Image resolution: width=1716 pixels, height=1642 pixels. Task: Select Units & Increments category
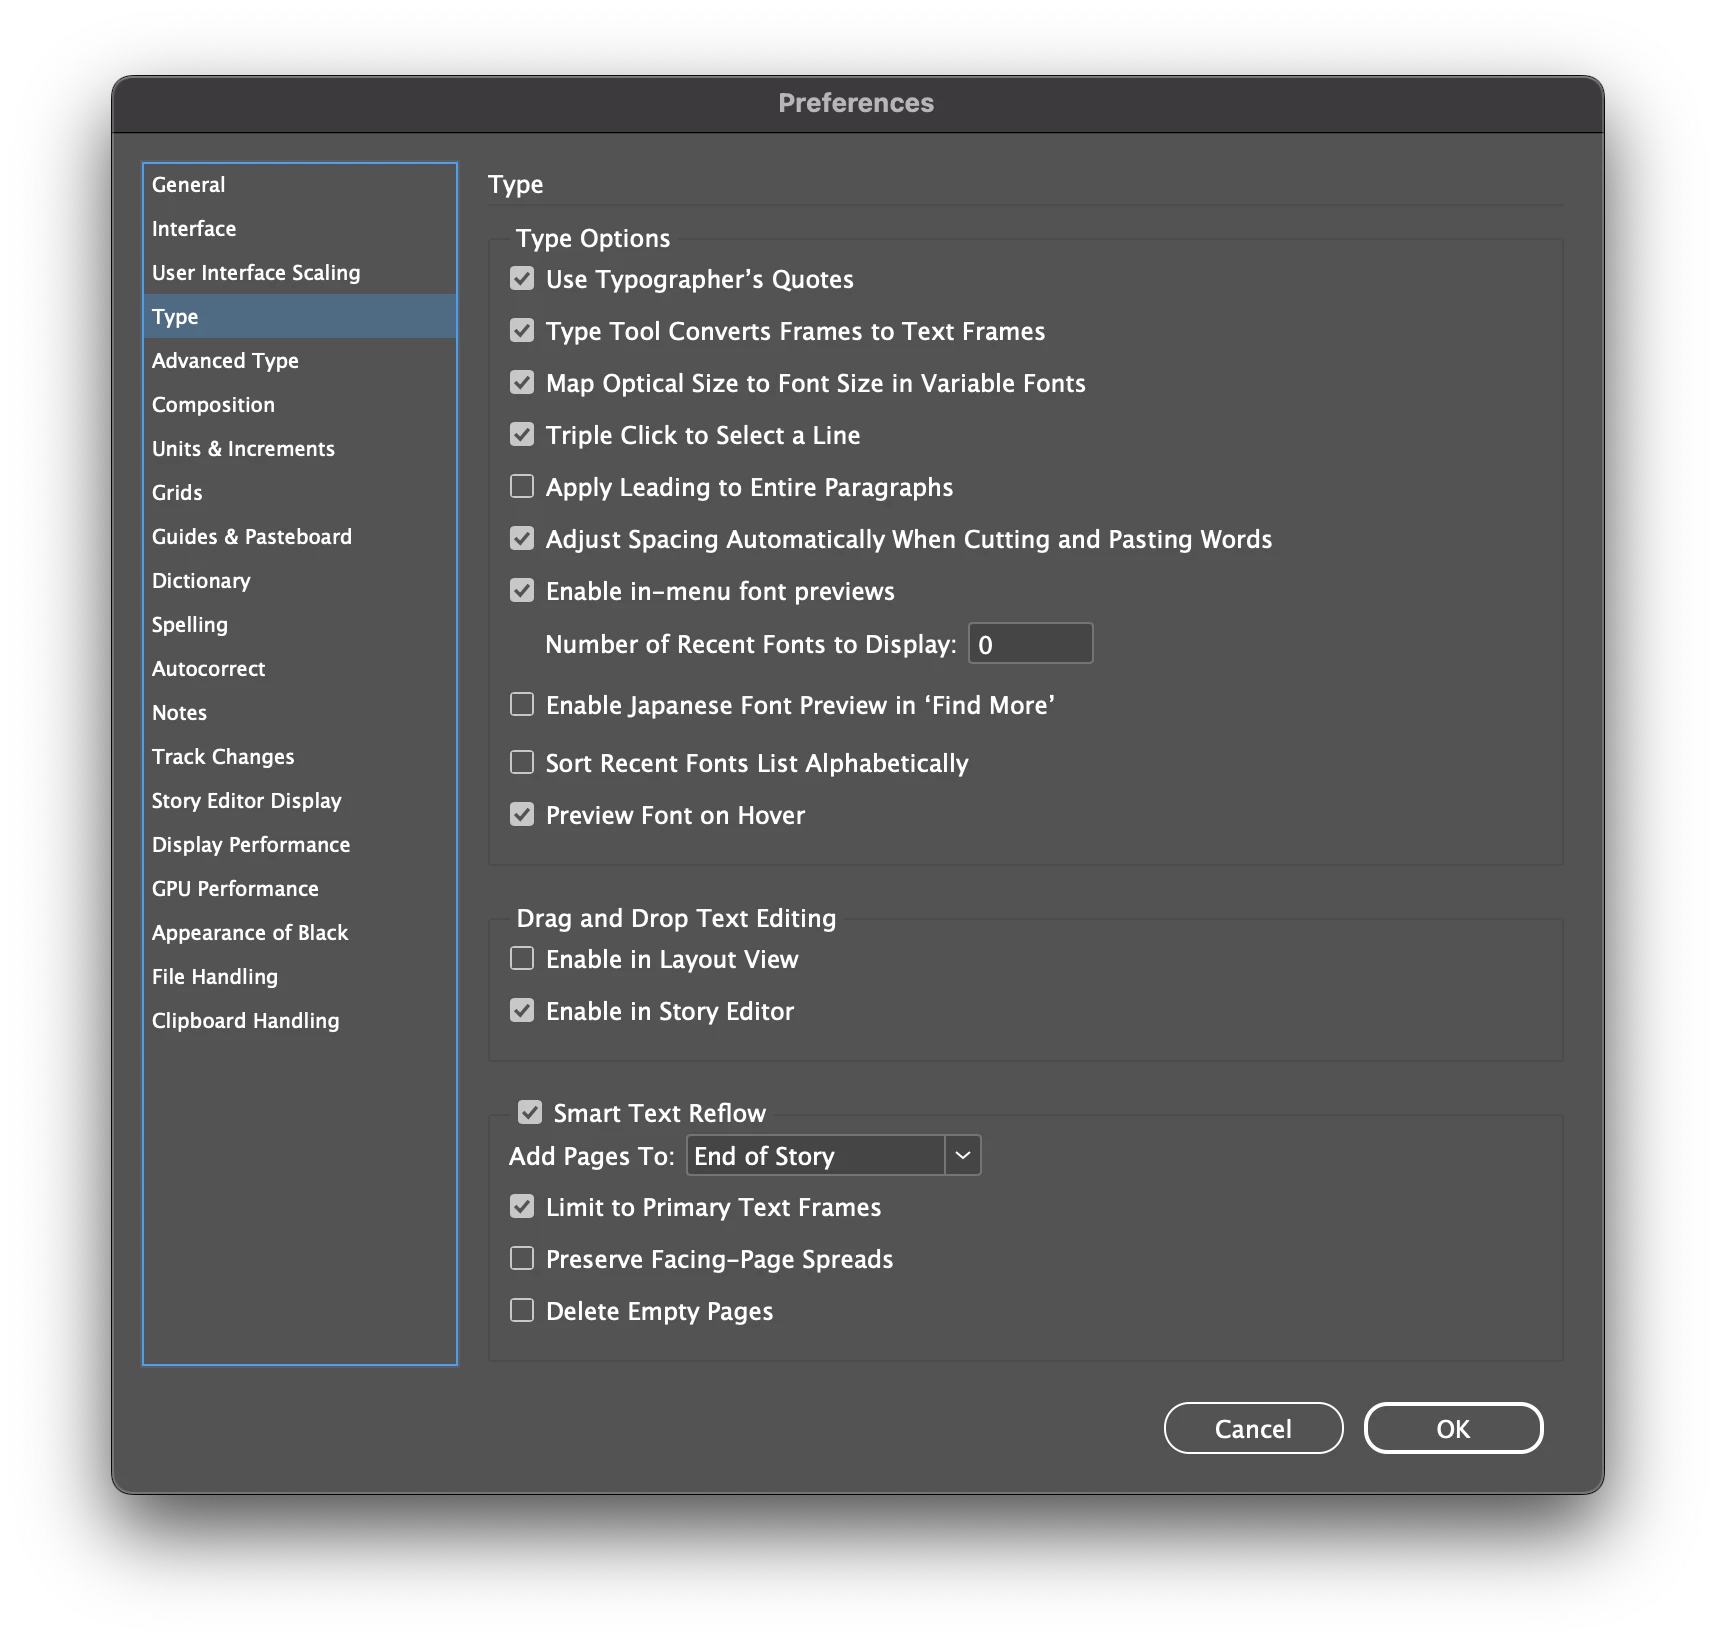[x=300, y=449]
